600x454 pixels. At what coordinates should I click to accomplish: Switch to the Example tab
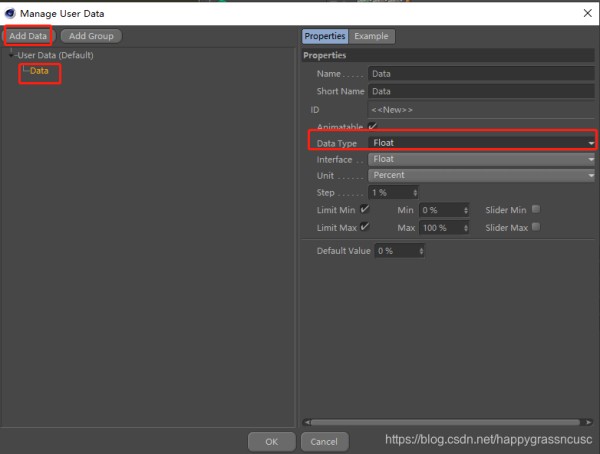pos(371,36)
